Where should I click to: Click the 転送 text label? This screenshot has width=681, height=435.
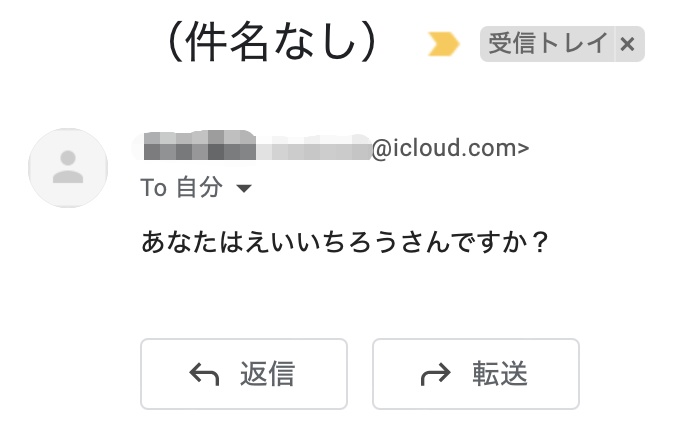[500, 374]
